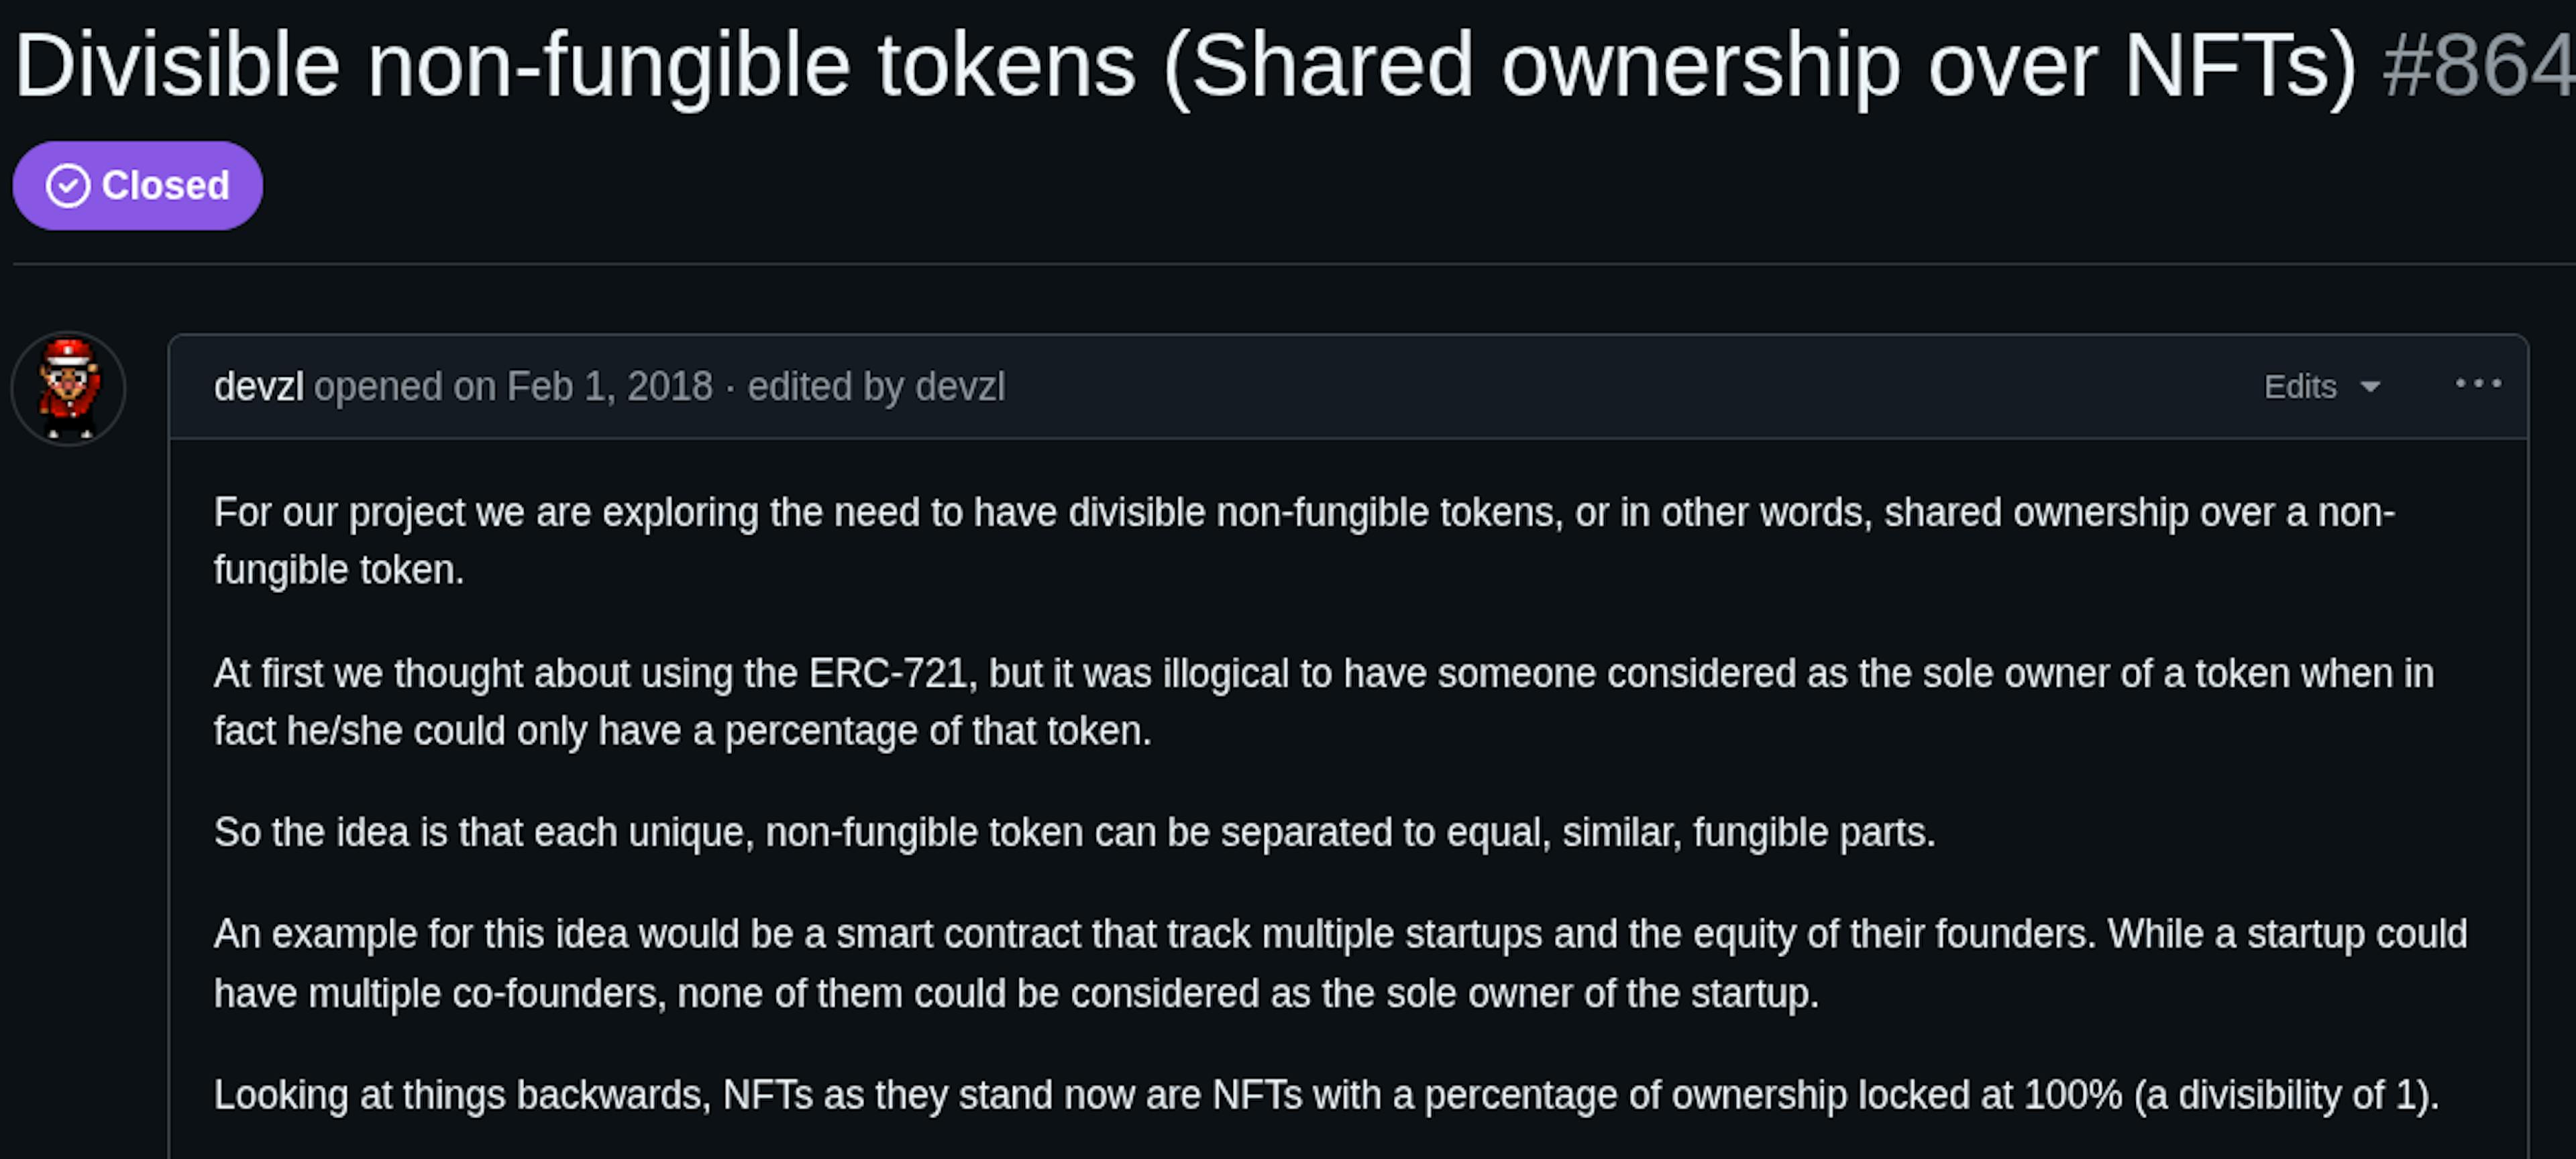
Task: Open the devzl author profile link
Action: (258, 387)
